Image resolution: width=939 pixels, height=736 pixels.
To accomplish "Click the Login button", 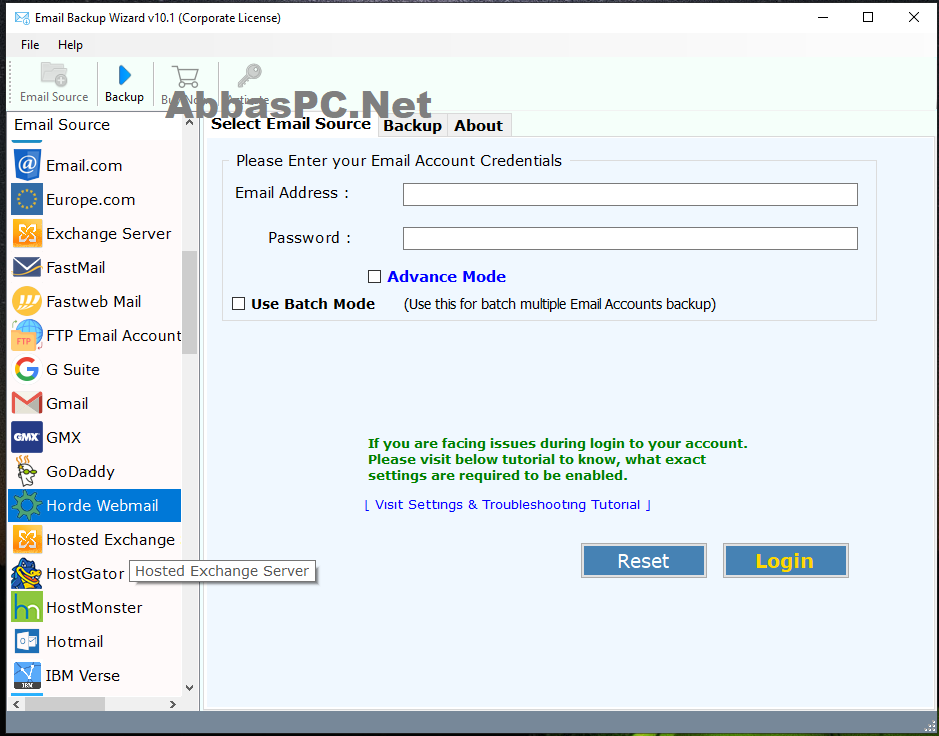I will pyautogui.click(x=785, y=561).
